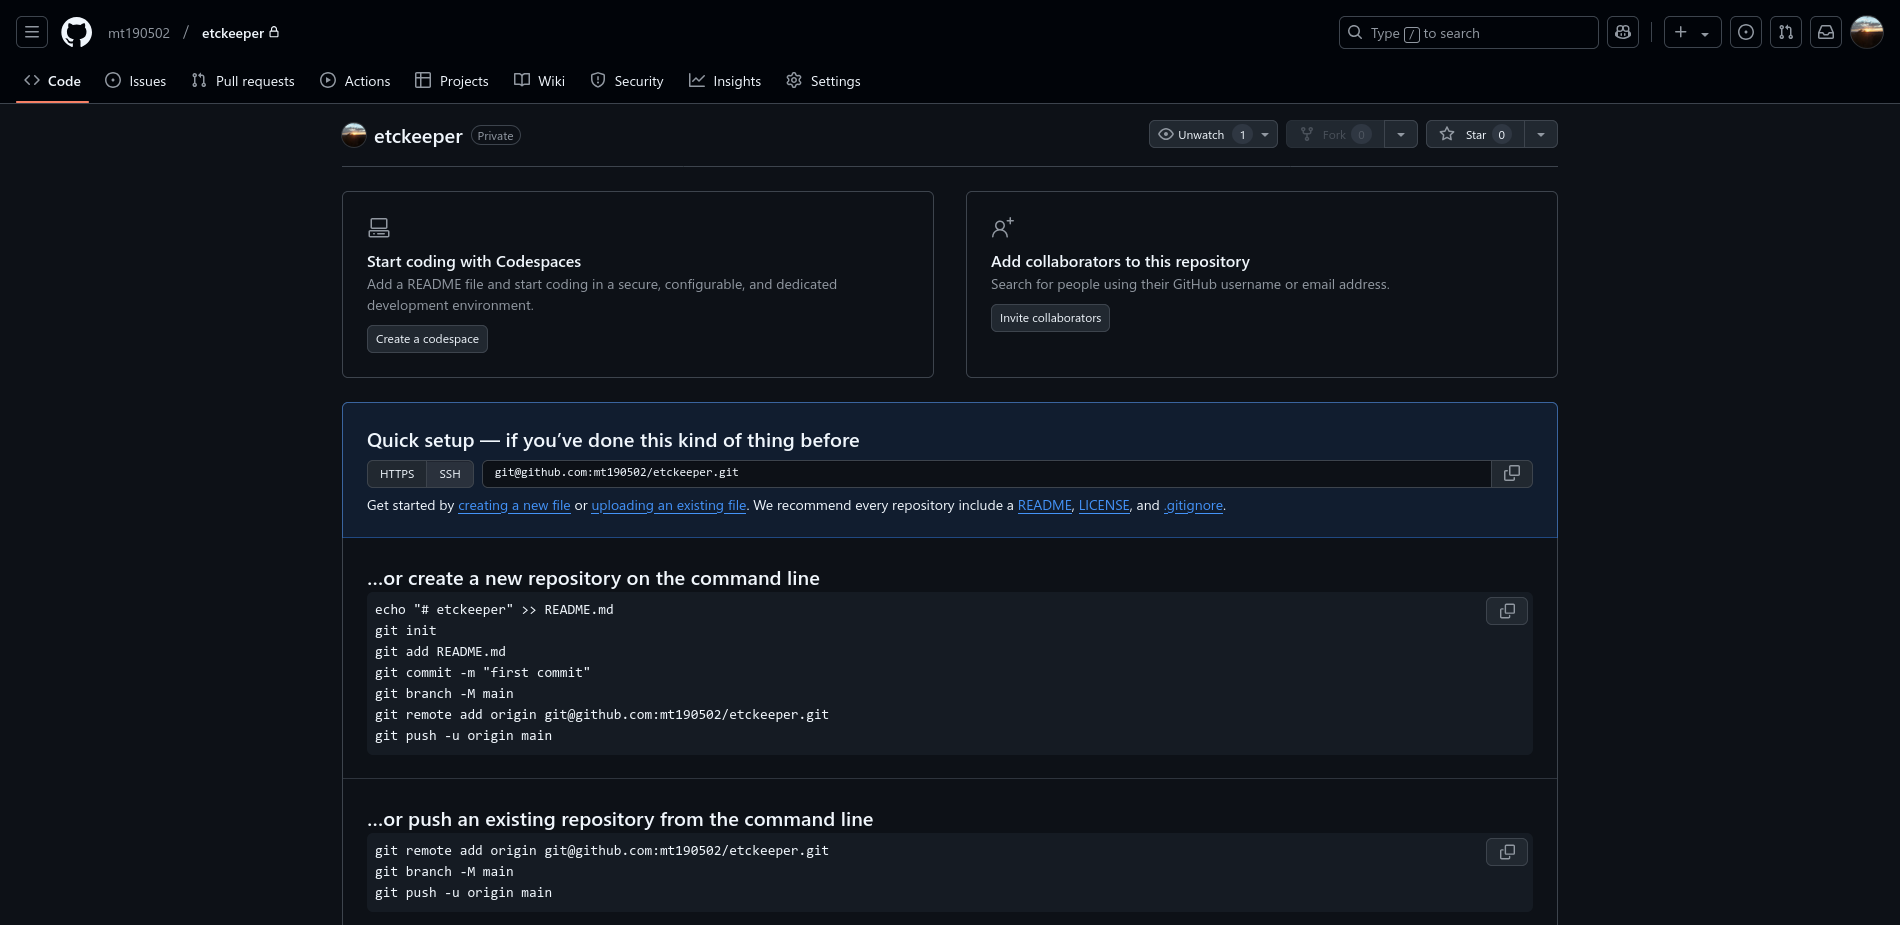The image size is (1900, 925).
Task: Open the Code tab
Action: tap(53, 81)
